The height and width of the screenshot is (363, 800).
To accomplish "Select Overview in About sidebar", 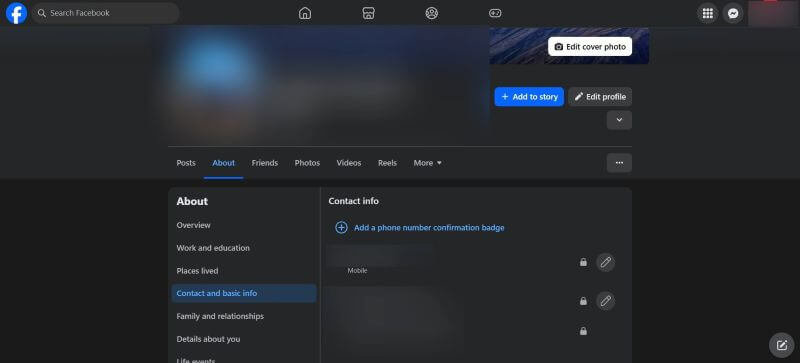I will (x=244, y=225).
